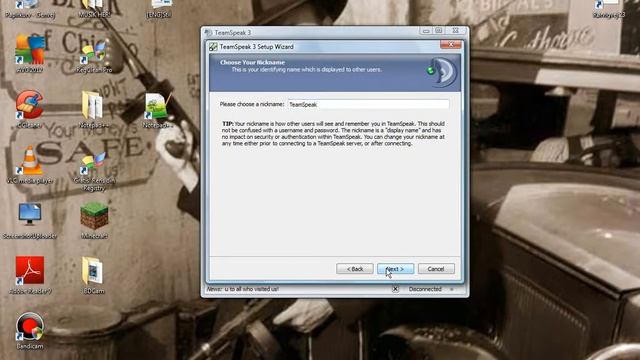
Task: Click the Disconnected status text
Action: coord(425,289)
